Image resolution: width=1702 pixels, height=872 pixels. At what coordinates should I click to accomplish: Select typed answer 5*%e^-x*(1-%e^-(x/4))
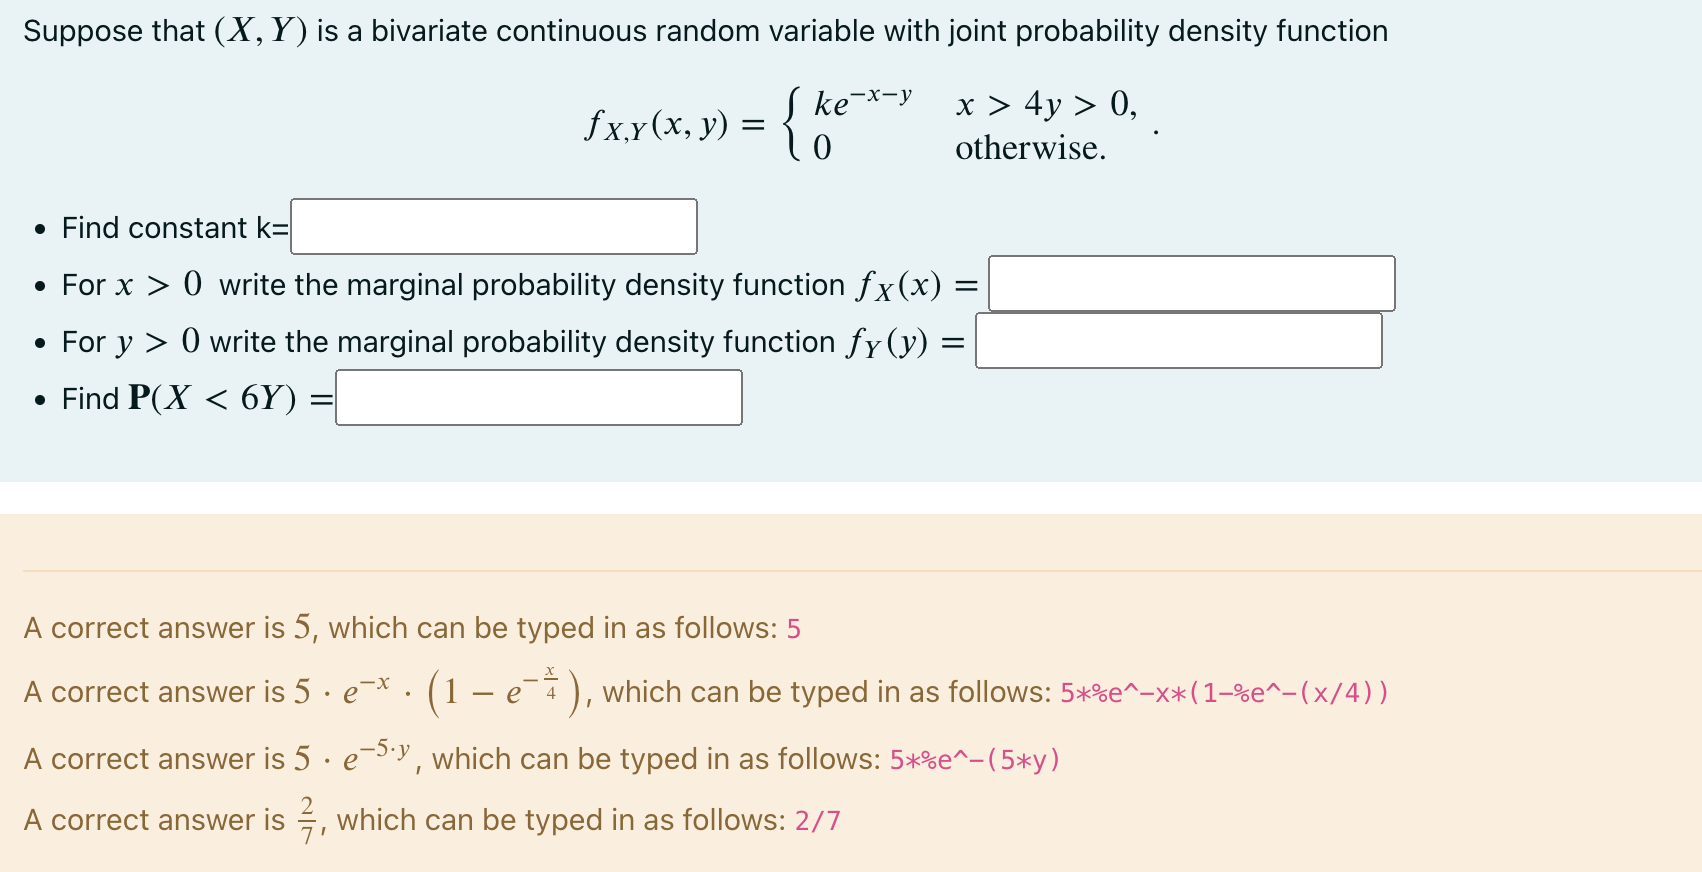1223,693
